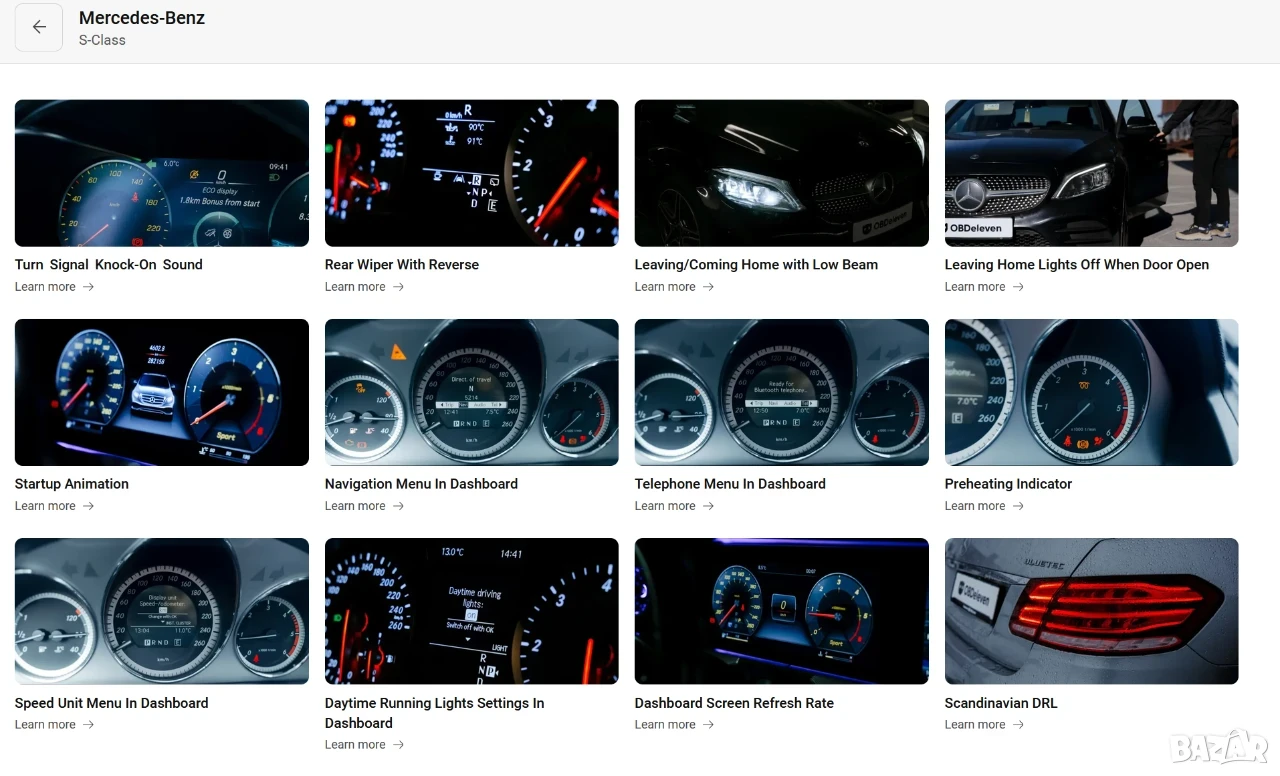Open the Scandinavian DRL tail light image
Viewport: 1280px width, 776px height.
(x=1092, y=611)
